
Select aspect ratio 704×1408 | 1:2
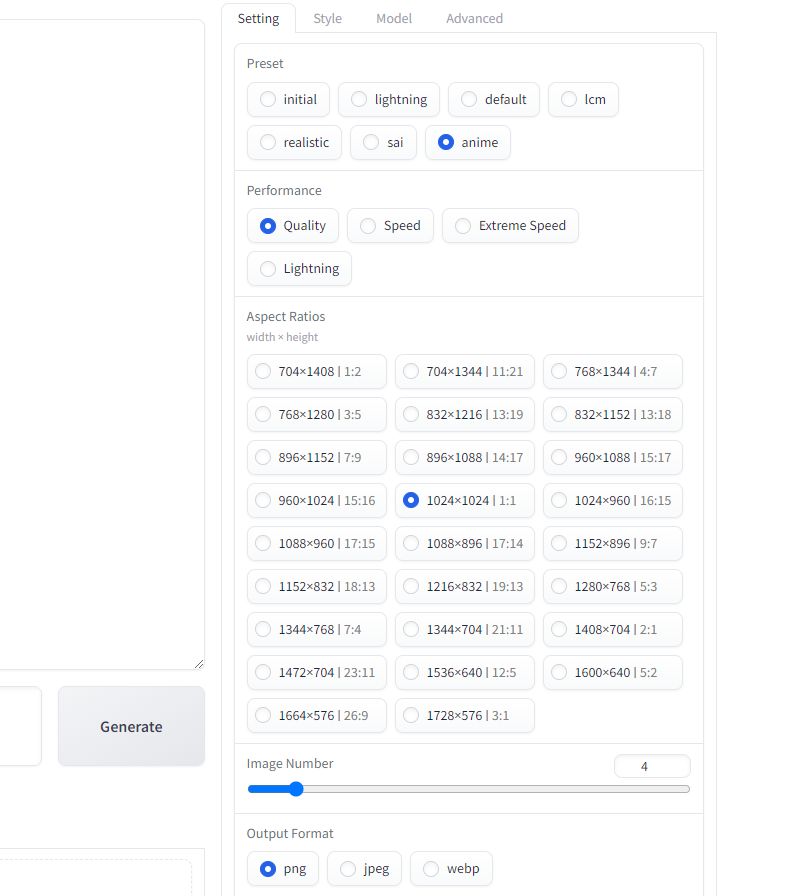click(317, 371)
